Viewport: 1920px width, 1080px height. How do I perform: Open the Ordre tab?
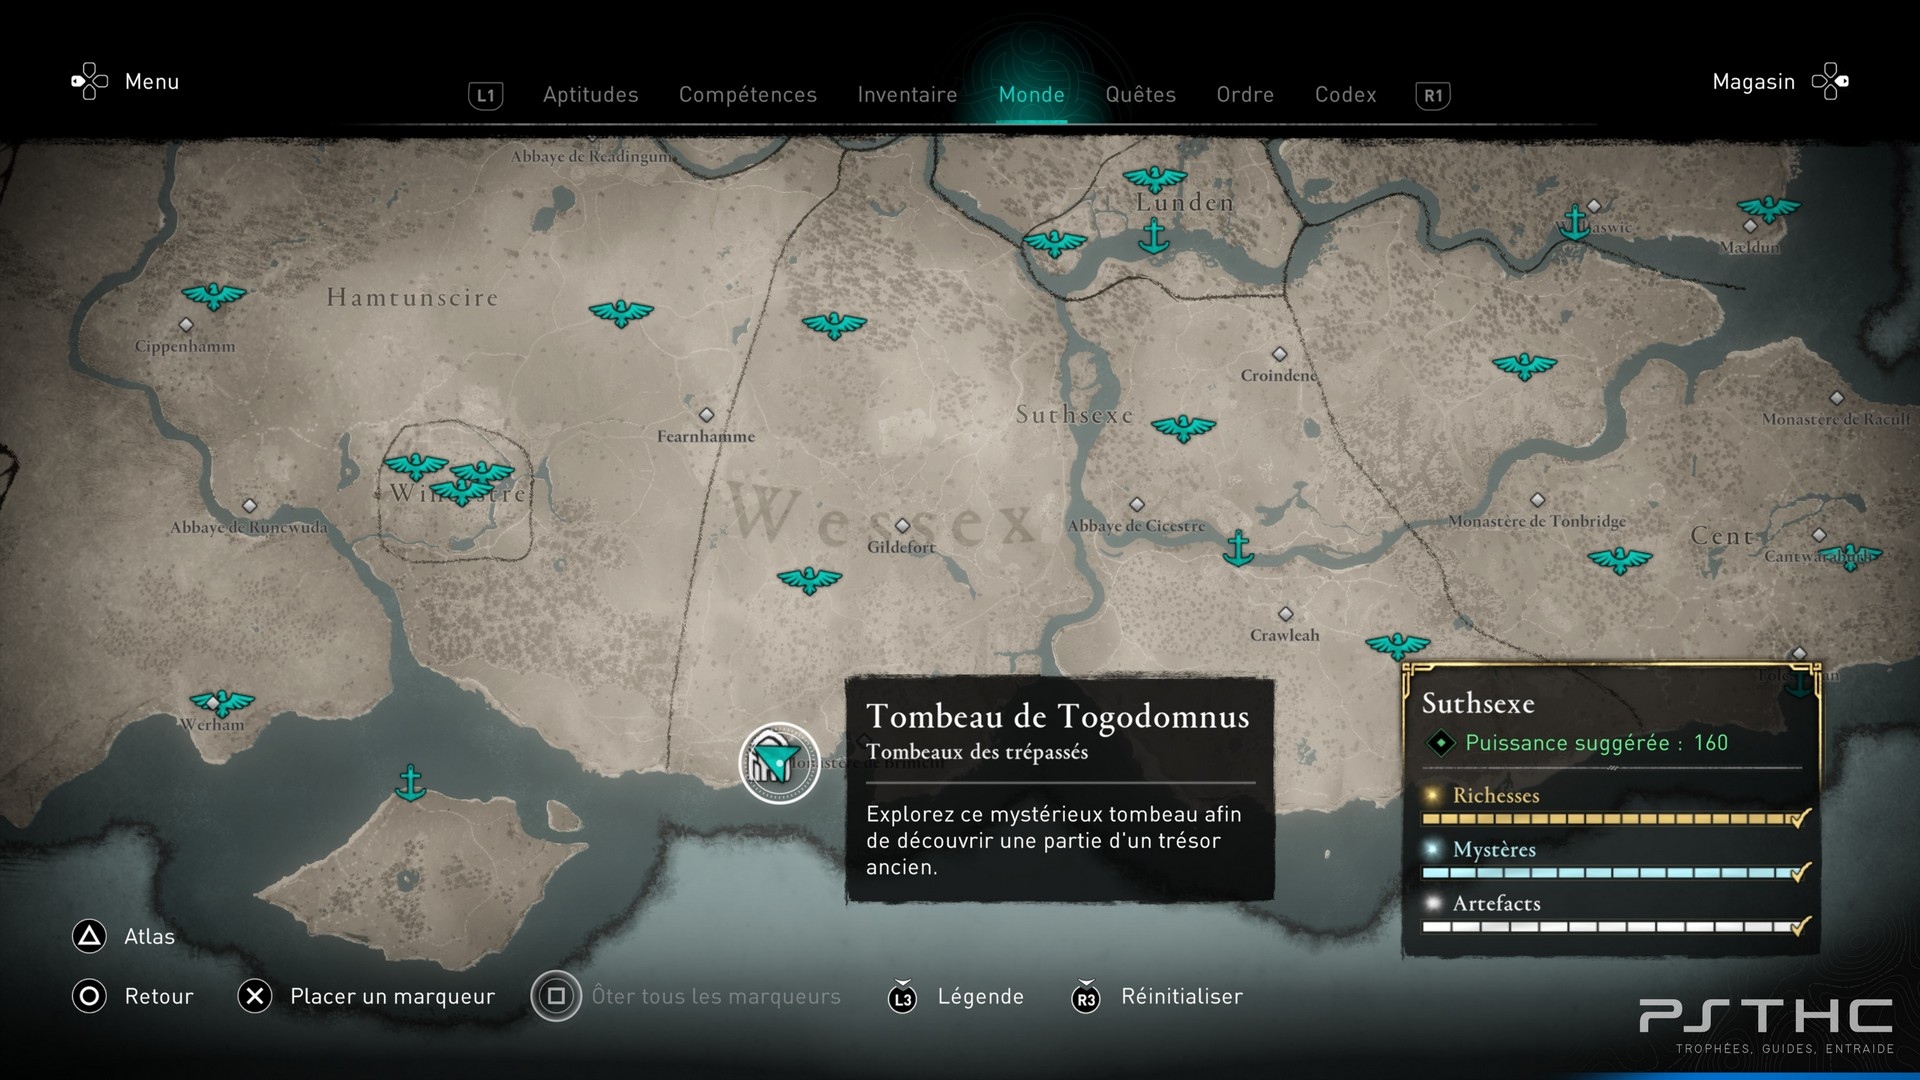pyautogui.click(x=1245, y=95)
